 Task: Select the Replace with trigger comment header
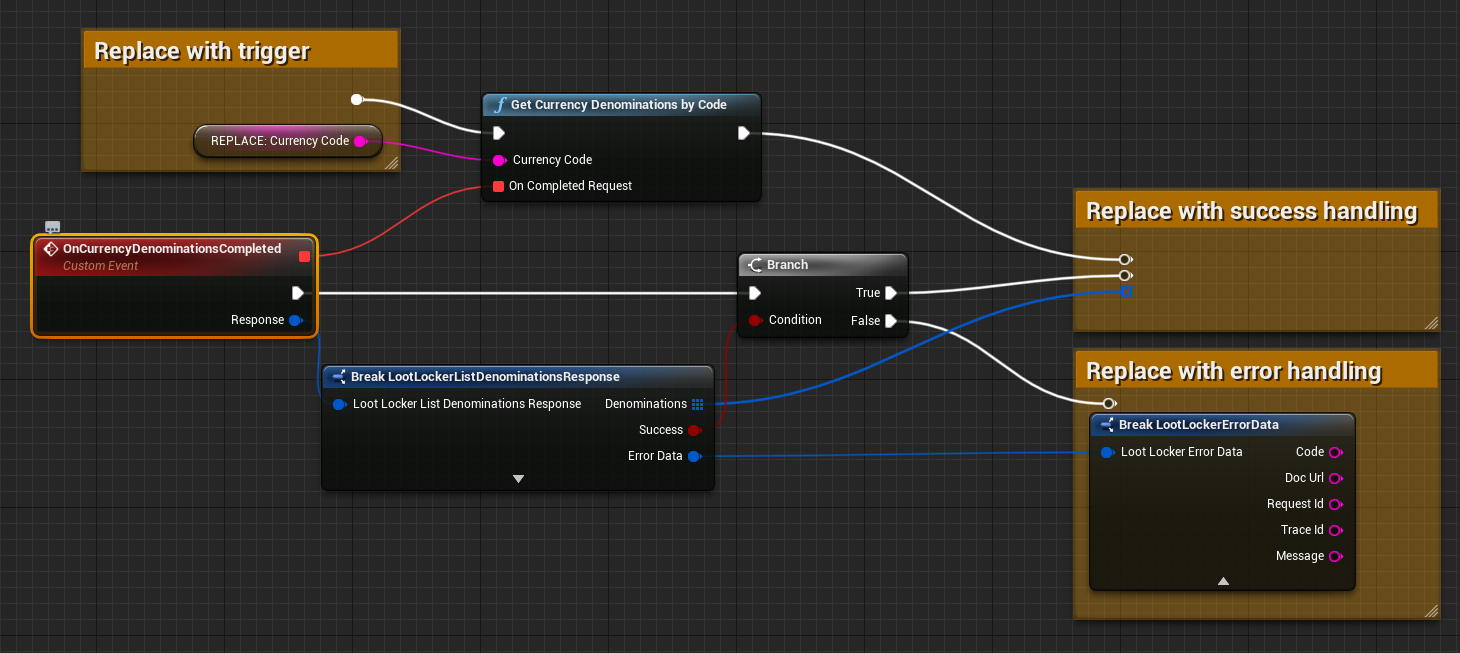(202, 51)
